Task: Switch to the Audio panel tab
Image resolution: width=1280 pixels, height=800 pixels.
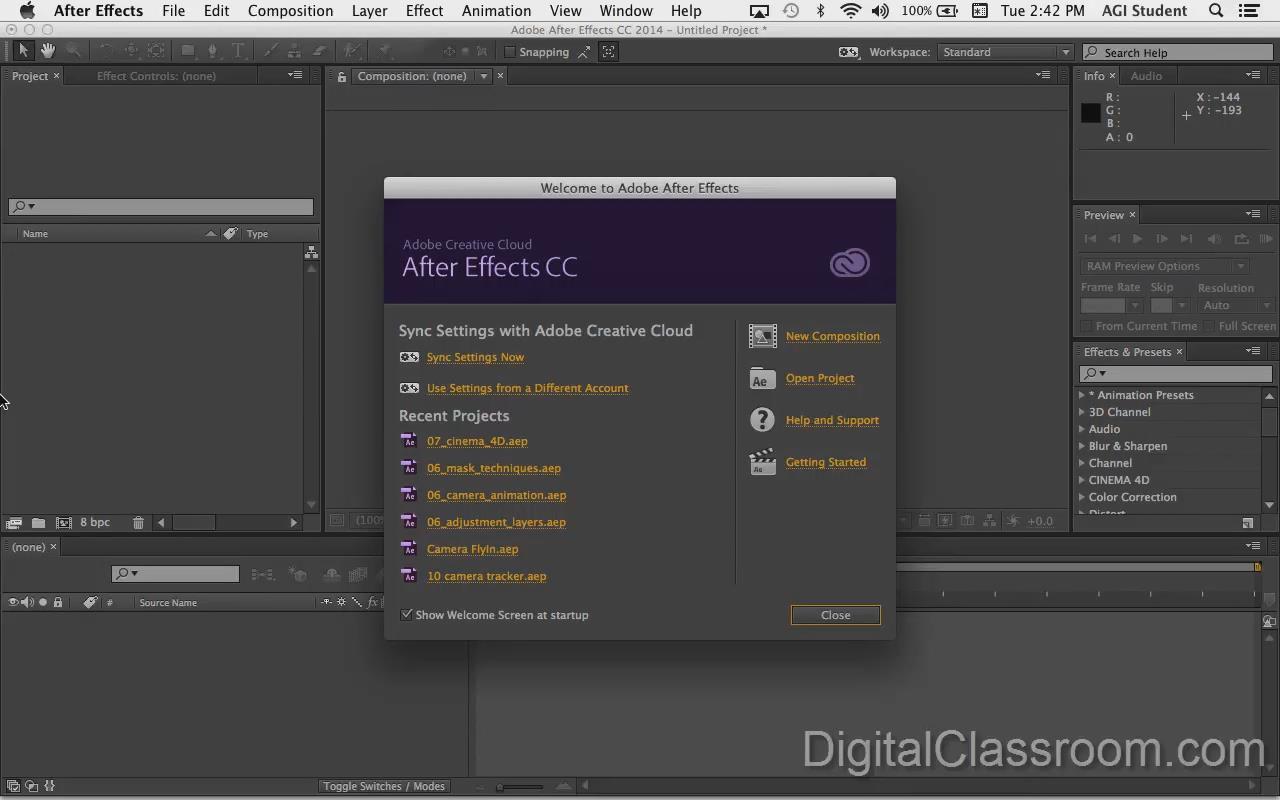Action: click(1146, 76)
